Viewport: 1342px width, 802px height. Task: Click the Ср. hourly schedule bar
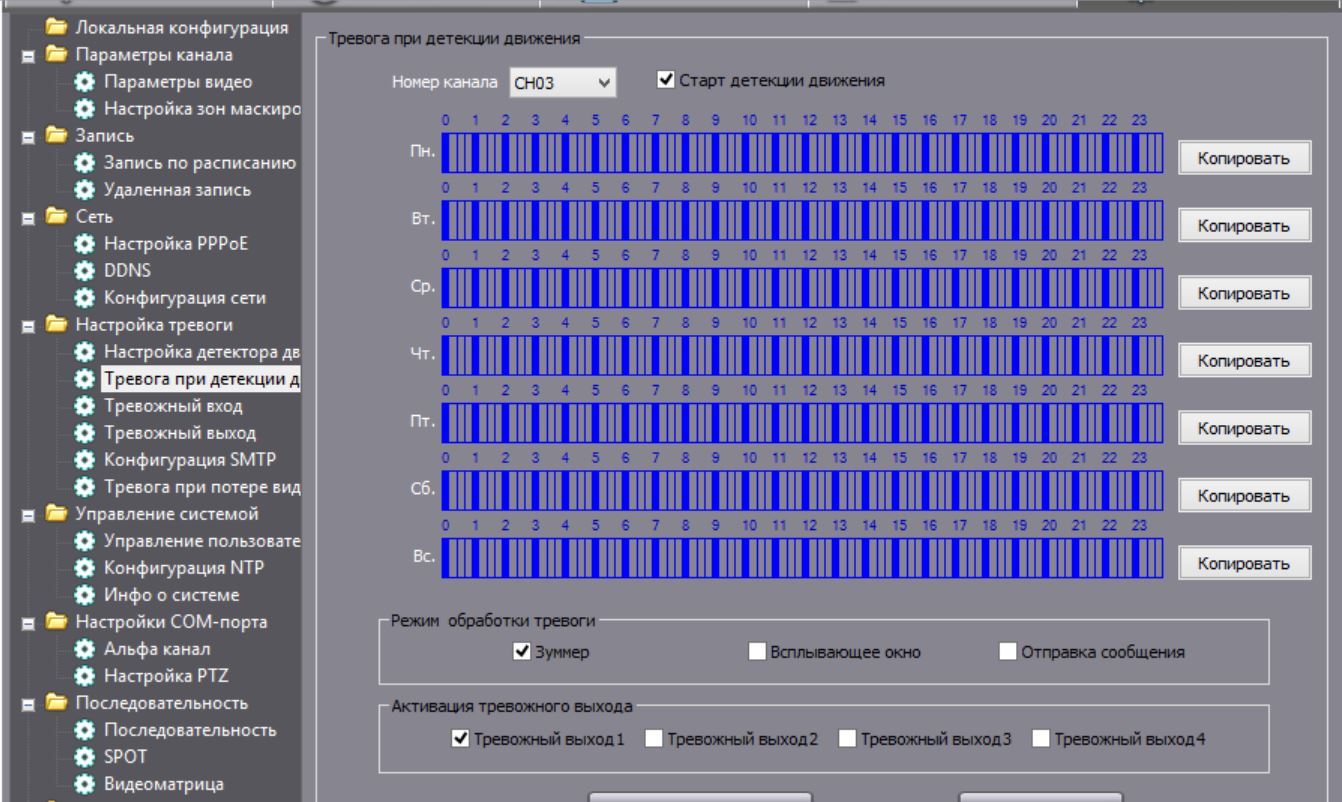(x=803, y=288)
